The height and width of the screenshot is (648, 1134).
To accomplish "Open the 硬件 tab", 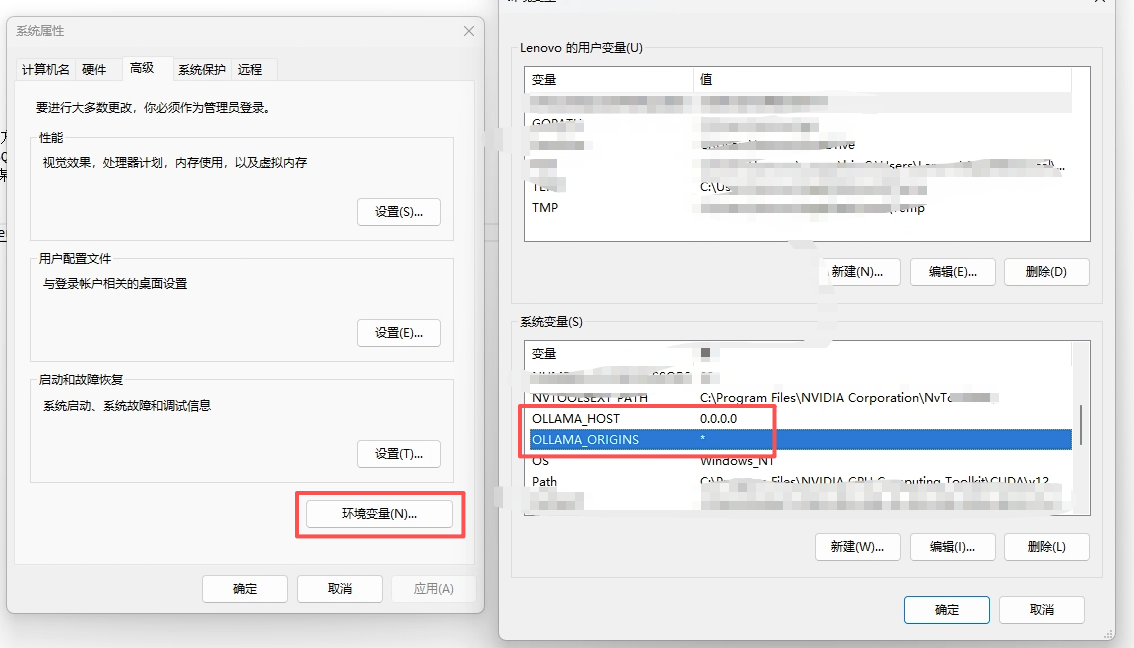I will (x=94, y=69).
